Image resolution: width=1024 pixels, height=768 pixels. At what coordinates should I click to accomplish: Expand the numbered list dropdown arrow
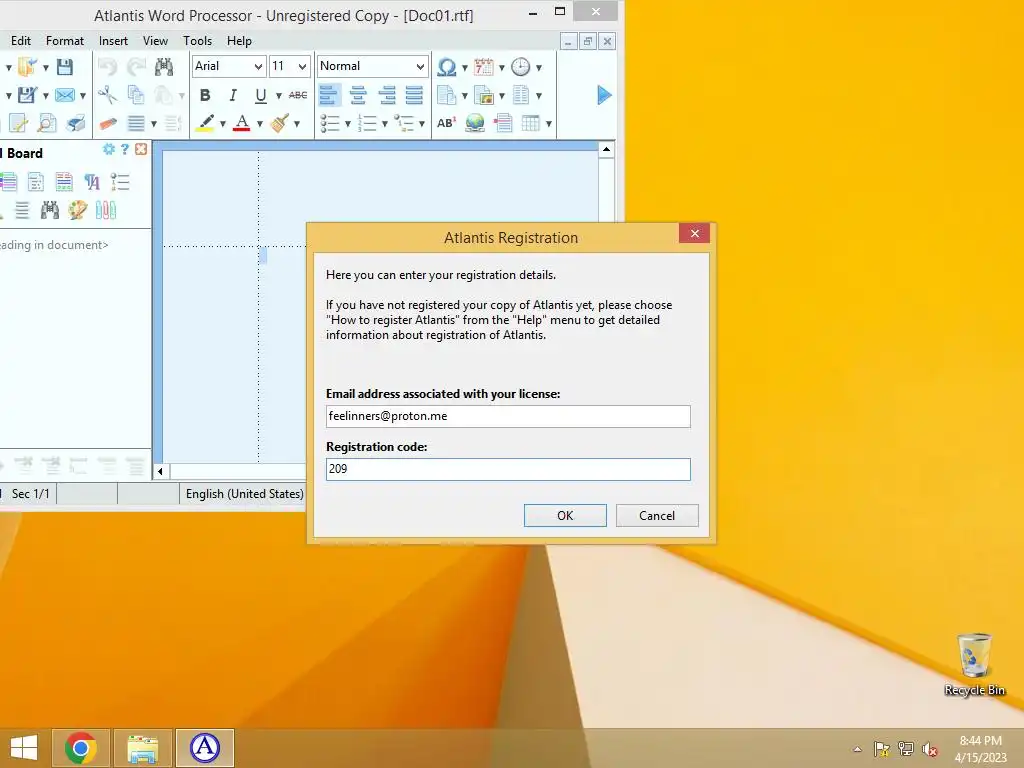tap(385, 123)
